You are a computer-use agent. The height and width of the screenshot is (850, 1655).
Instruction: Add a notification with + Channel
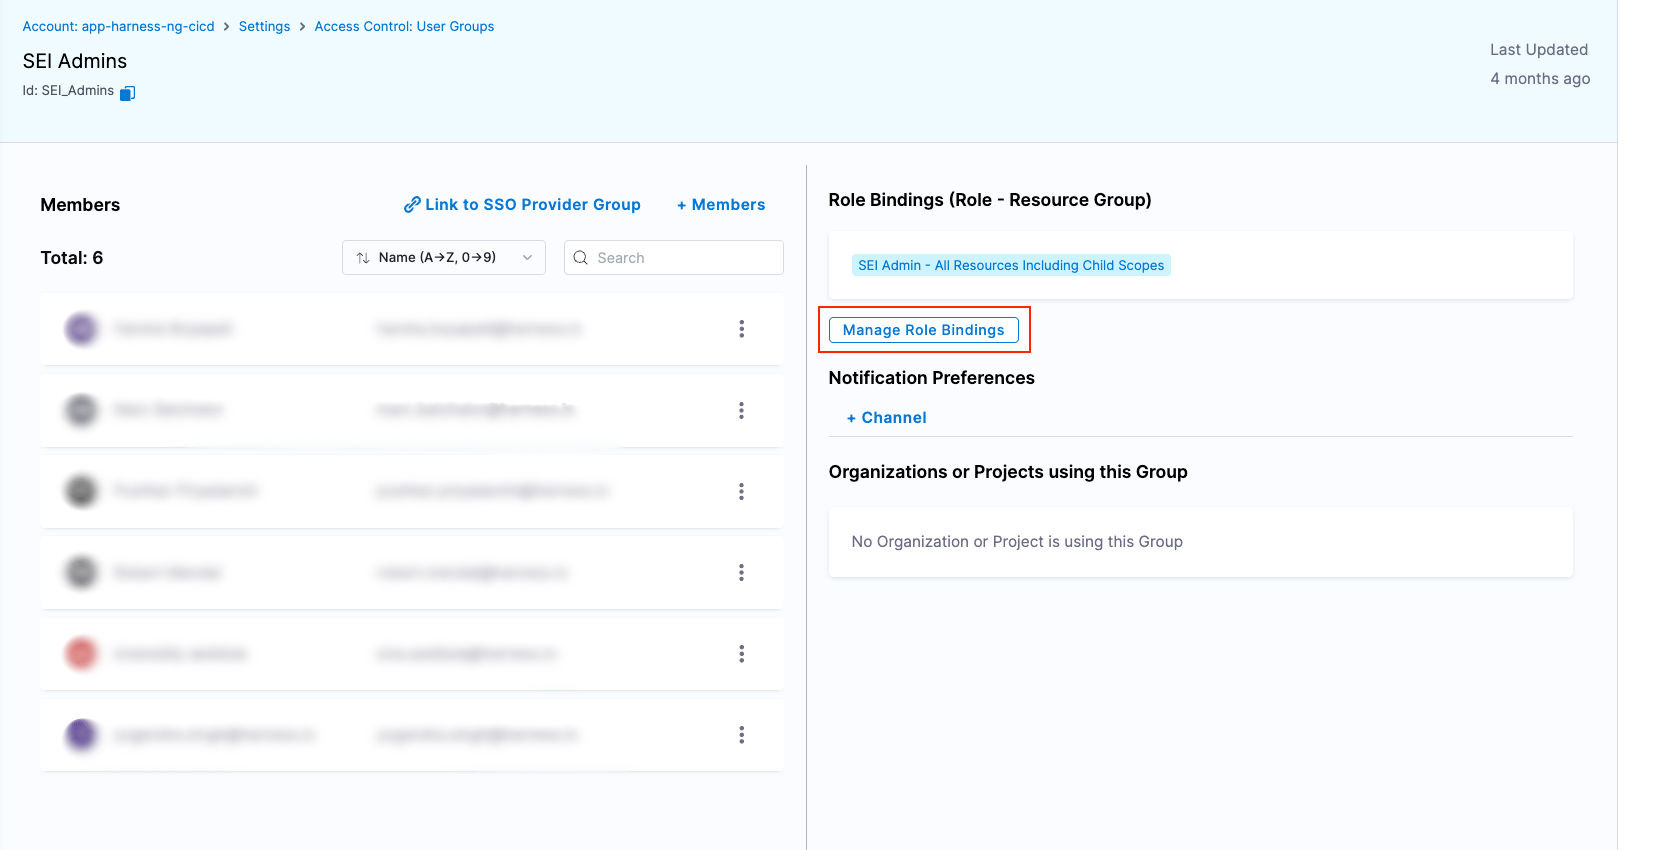tap(887, 417)
